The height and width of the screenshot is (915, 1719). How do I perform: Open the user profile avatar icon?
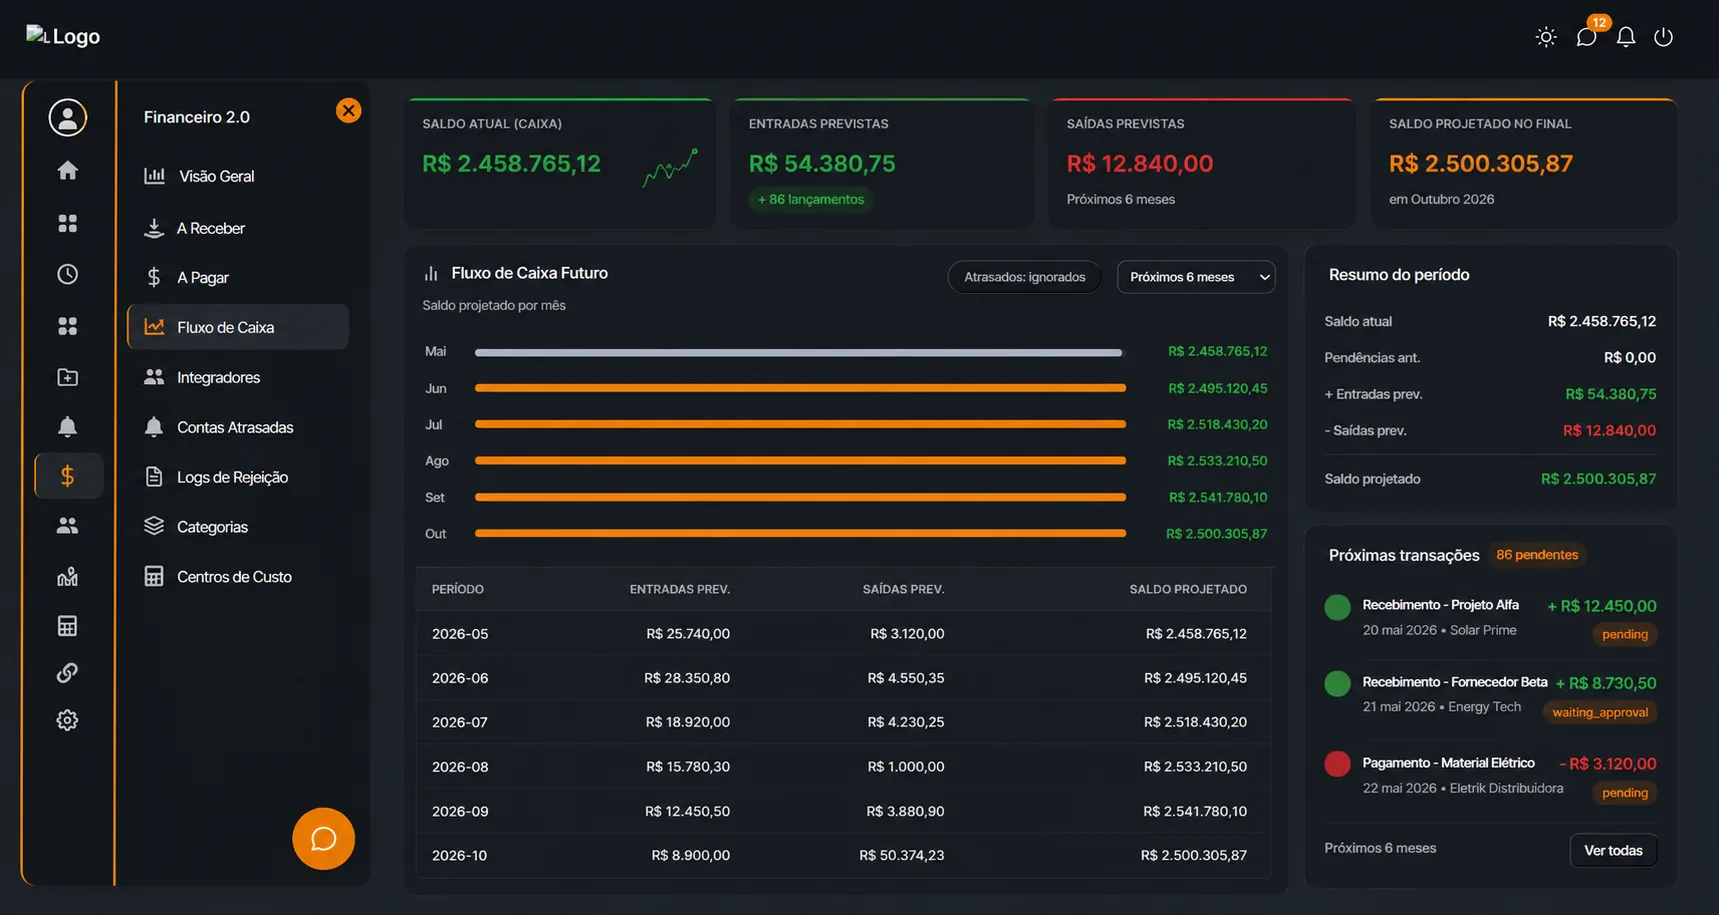tap(68, 118)
